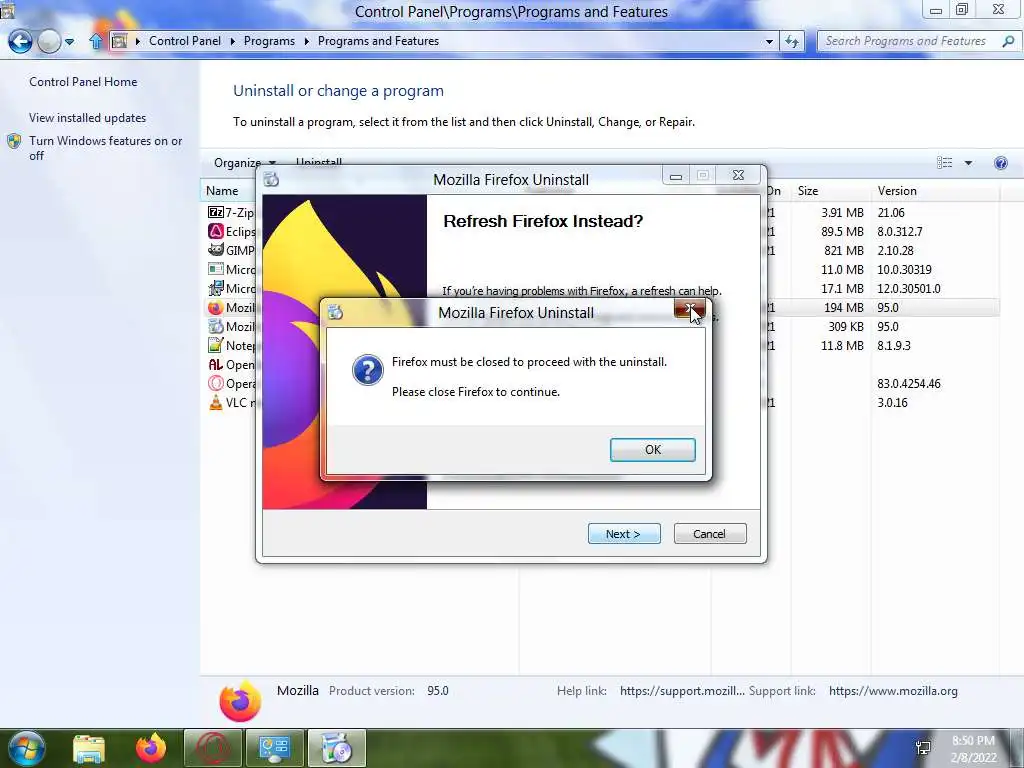Viewport: 1024px width, 768px height.
Task: Click the blue question mark icon in dialog
Action: [x=368, y=370]
